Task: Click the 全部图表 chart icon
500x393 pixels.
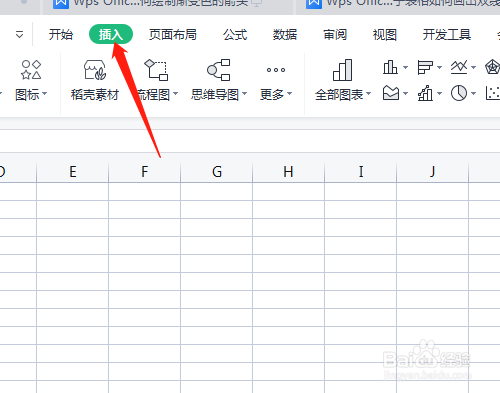Action: tap(342, 70)
